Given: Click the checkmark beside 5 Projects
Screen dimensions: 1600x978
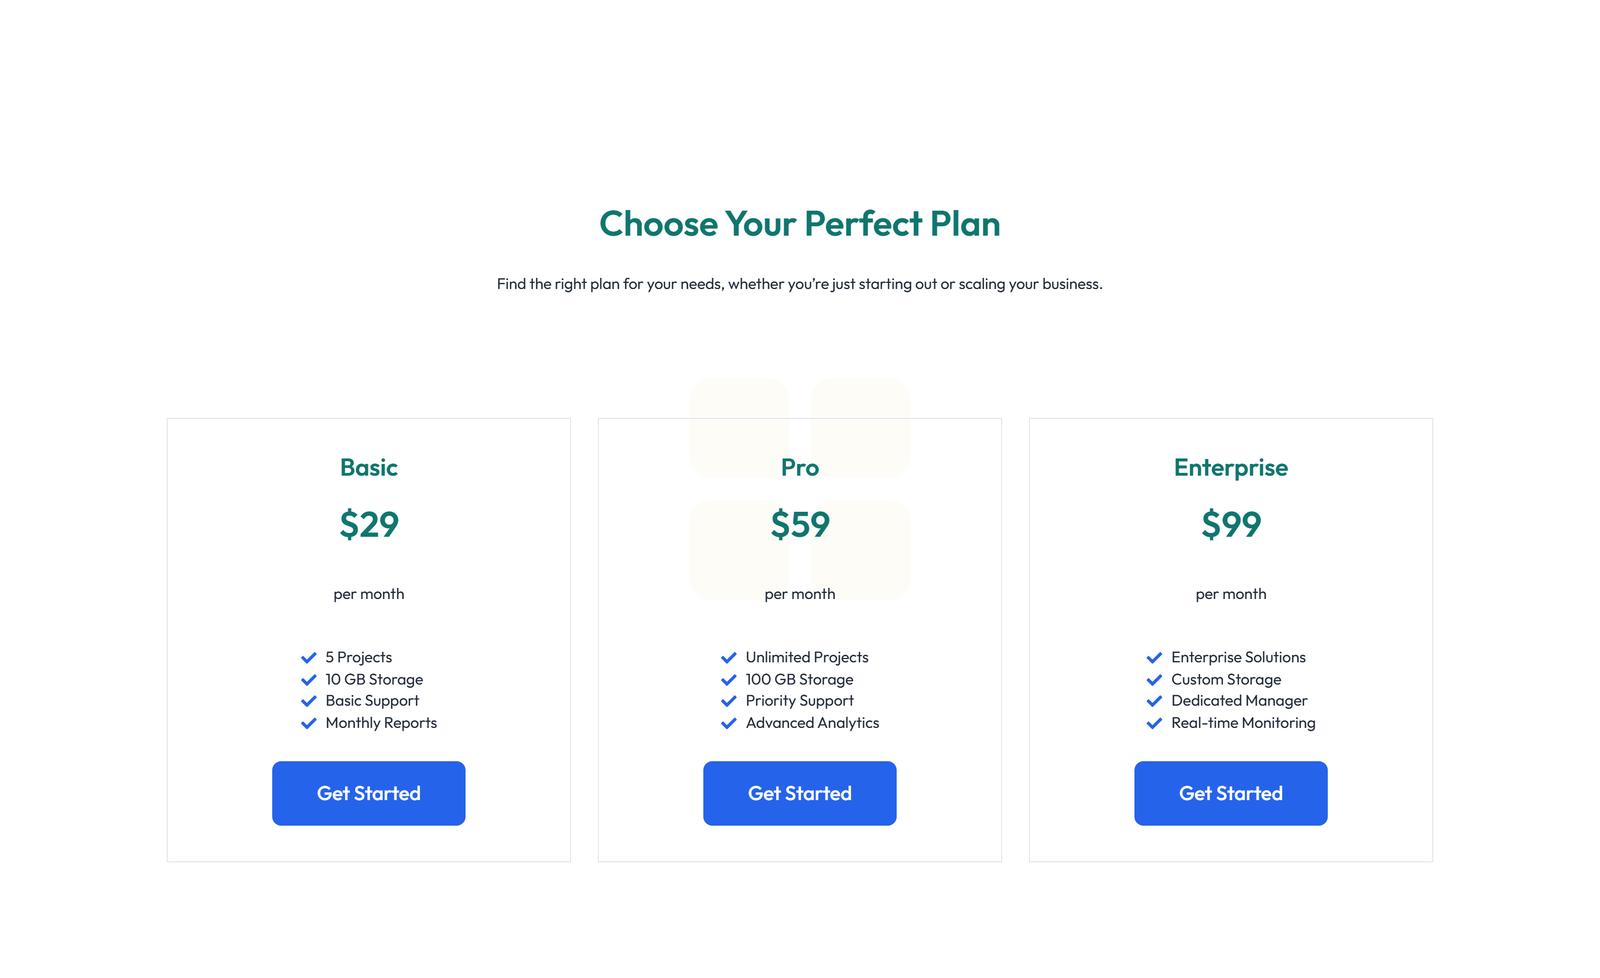Looking at the screenshot, I should coord(308,657).
